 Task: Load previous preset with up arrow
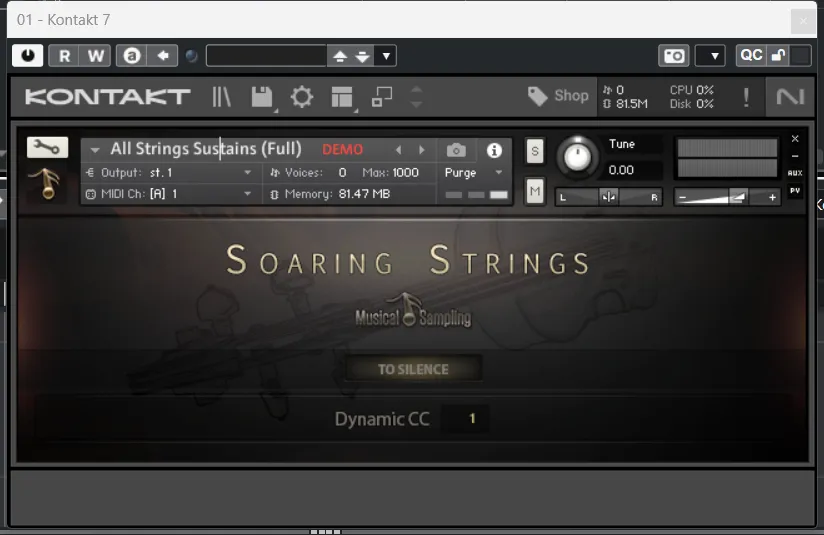tap(339, 56)
